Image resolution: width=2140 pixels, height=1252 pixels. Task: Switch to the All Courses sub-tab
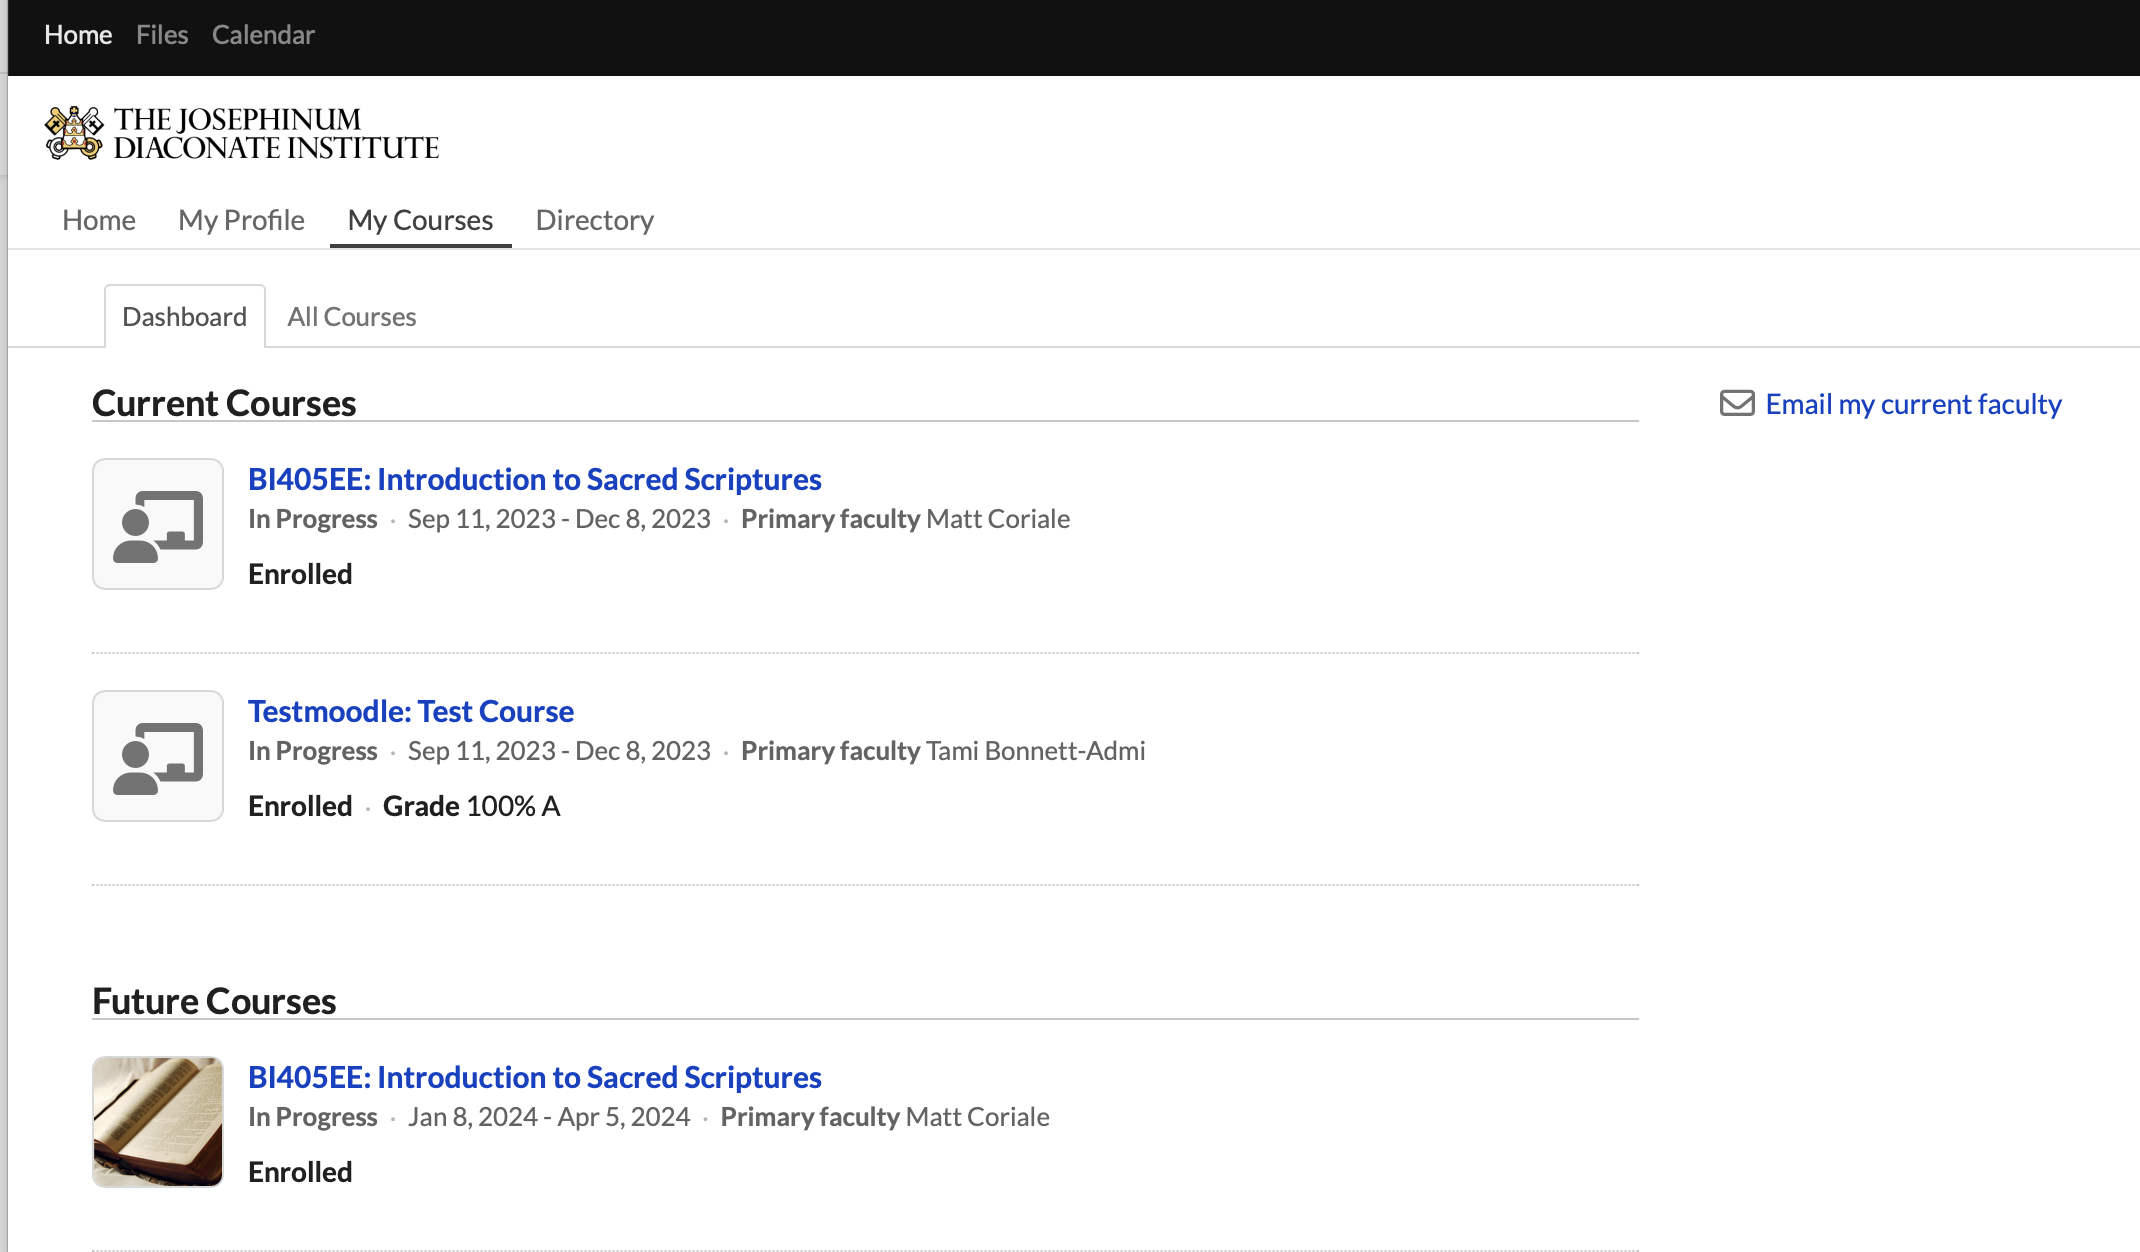point(351,317)
